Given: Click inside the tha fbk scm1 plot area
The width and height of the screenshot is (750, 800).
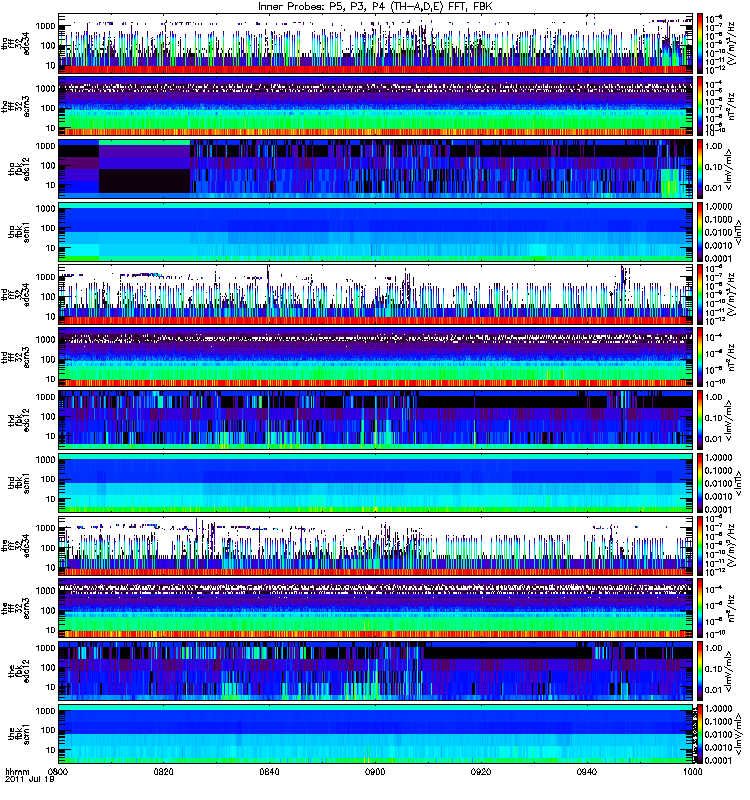Looking at the screenshot, I should [375, 232].
